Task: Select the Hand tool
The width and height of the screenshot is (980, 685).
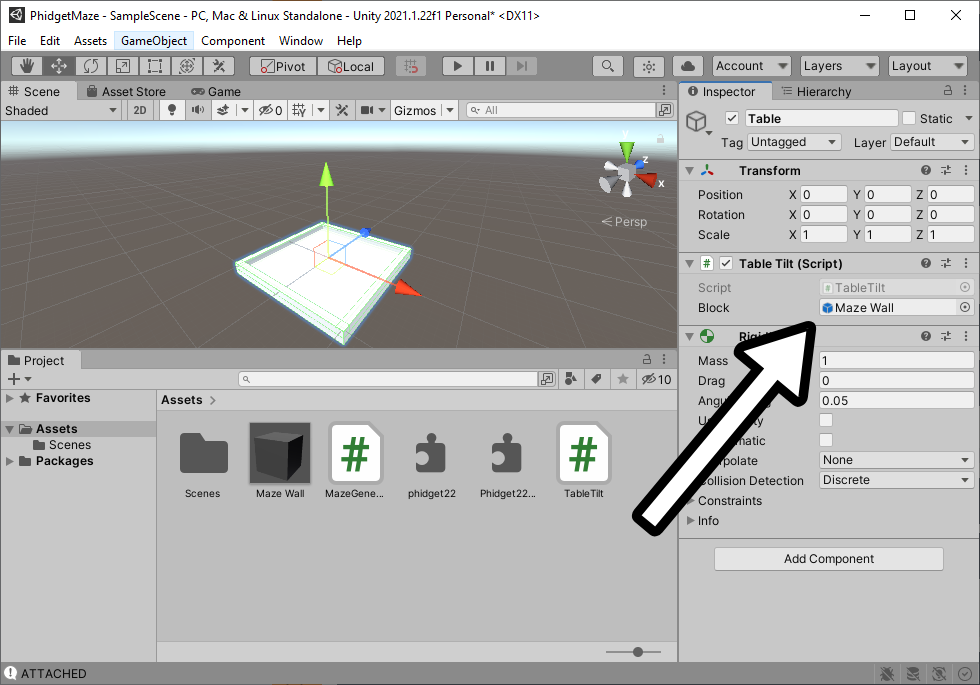Action: click(x=27, y=66)
